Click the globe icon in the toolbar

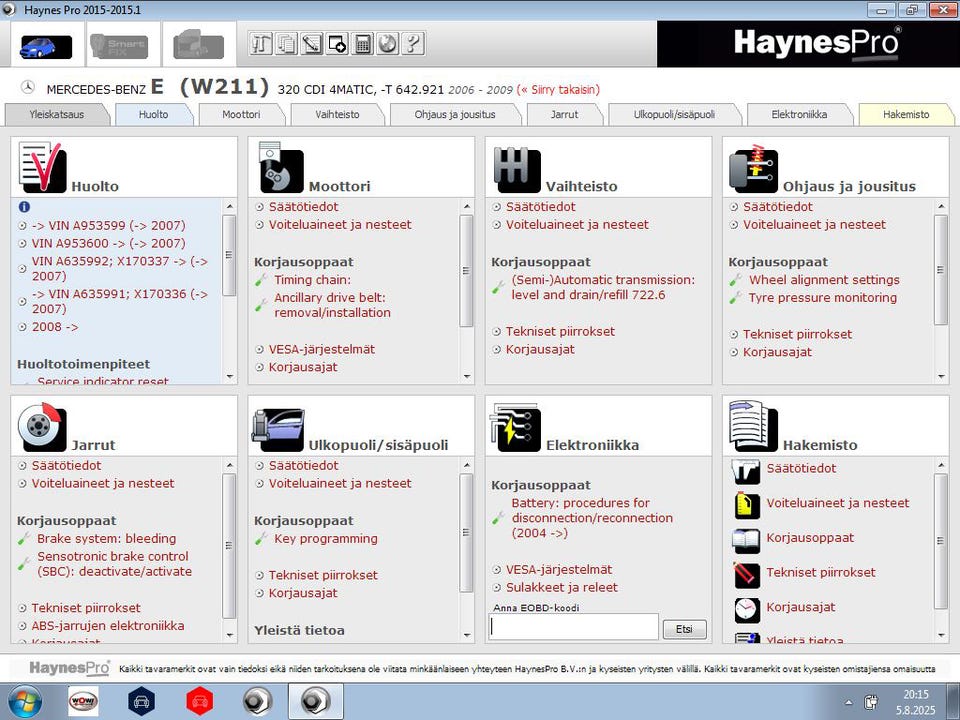tap(387, 43)
